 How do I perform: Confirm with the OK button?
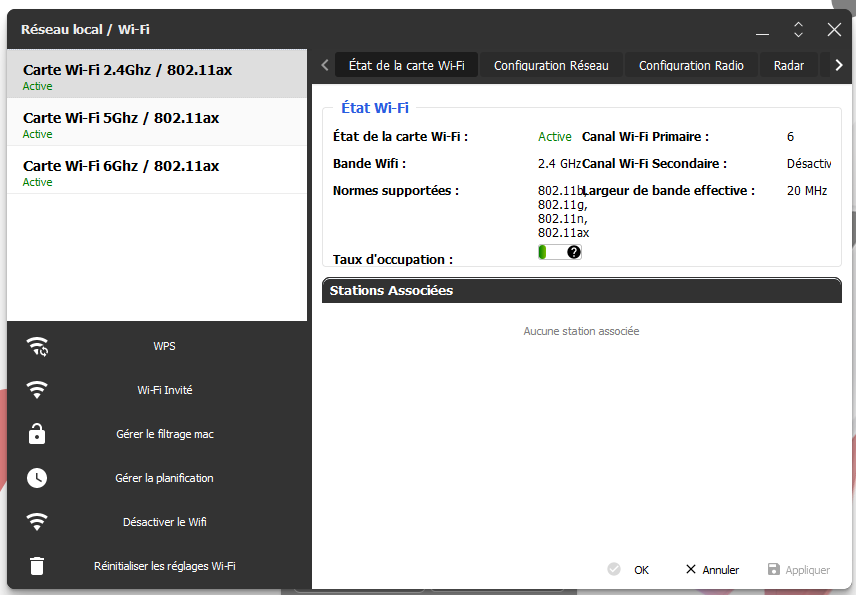(x=628, y=569)
